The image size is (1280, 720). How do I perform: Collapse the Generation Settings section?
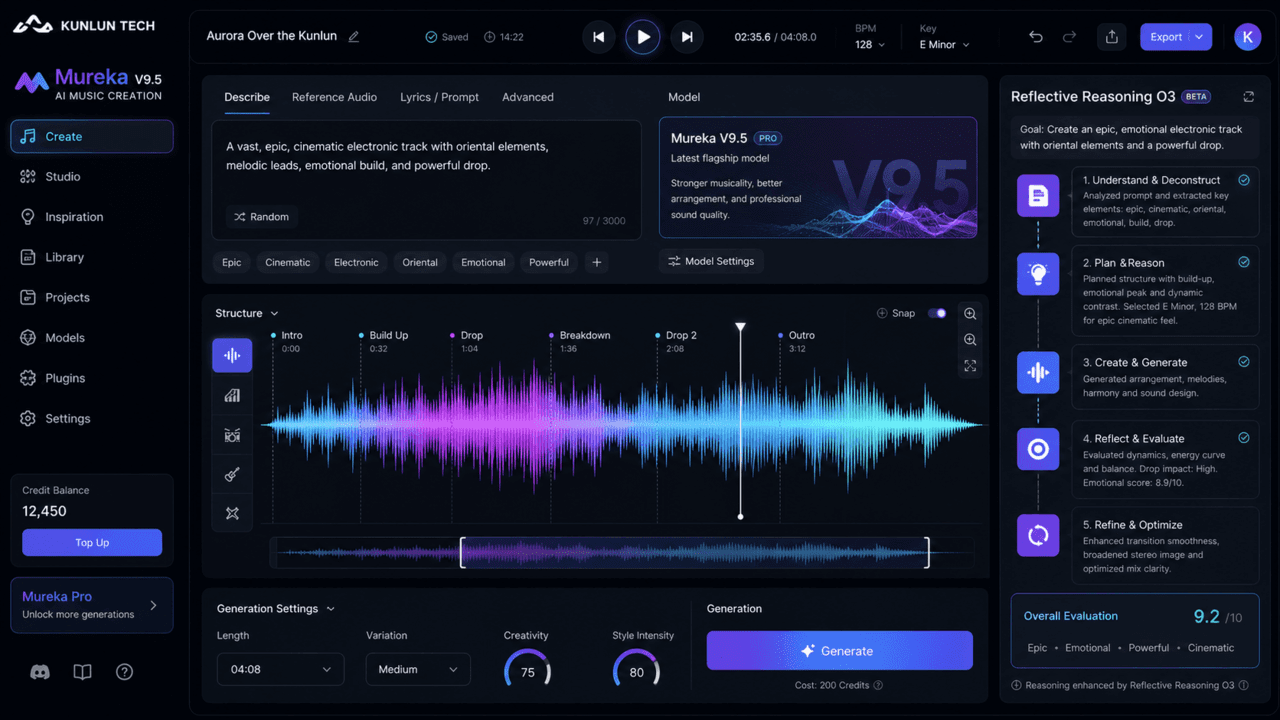pos(276,608)
